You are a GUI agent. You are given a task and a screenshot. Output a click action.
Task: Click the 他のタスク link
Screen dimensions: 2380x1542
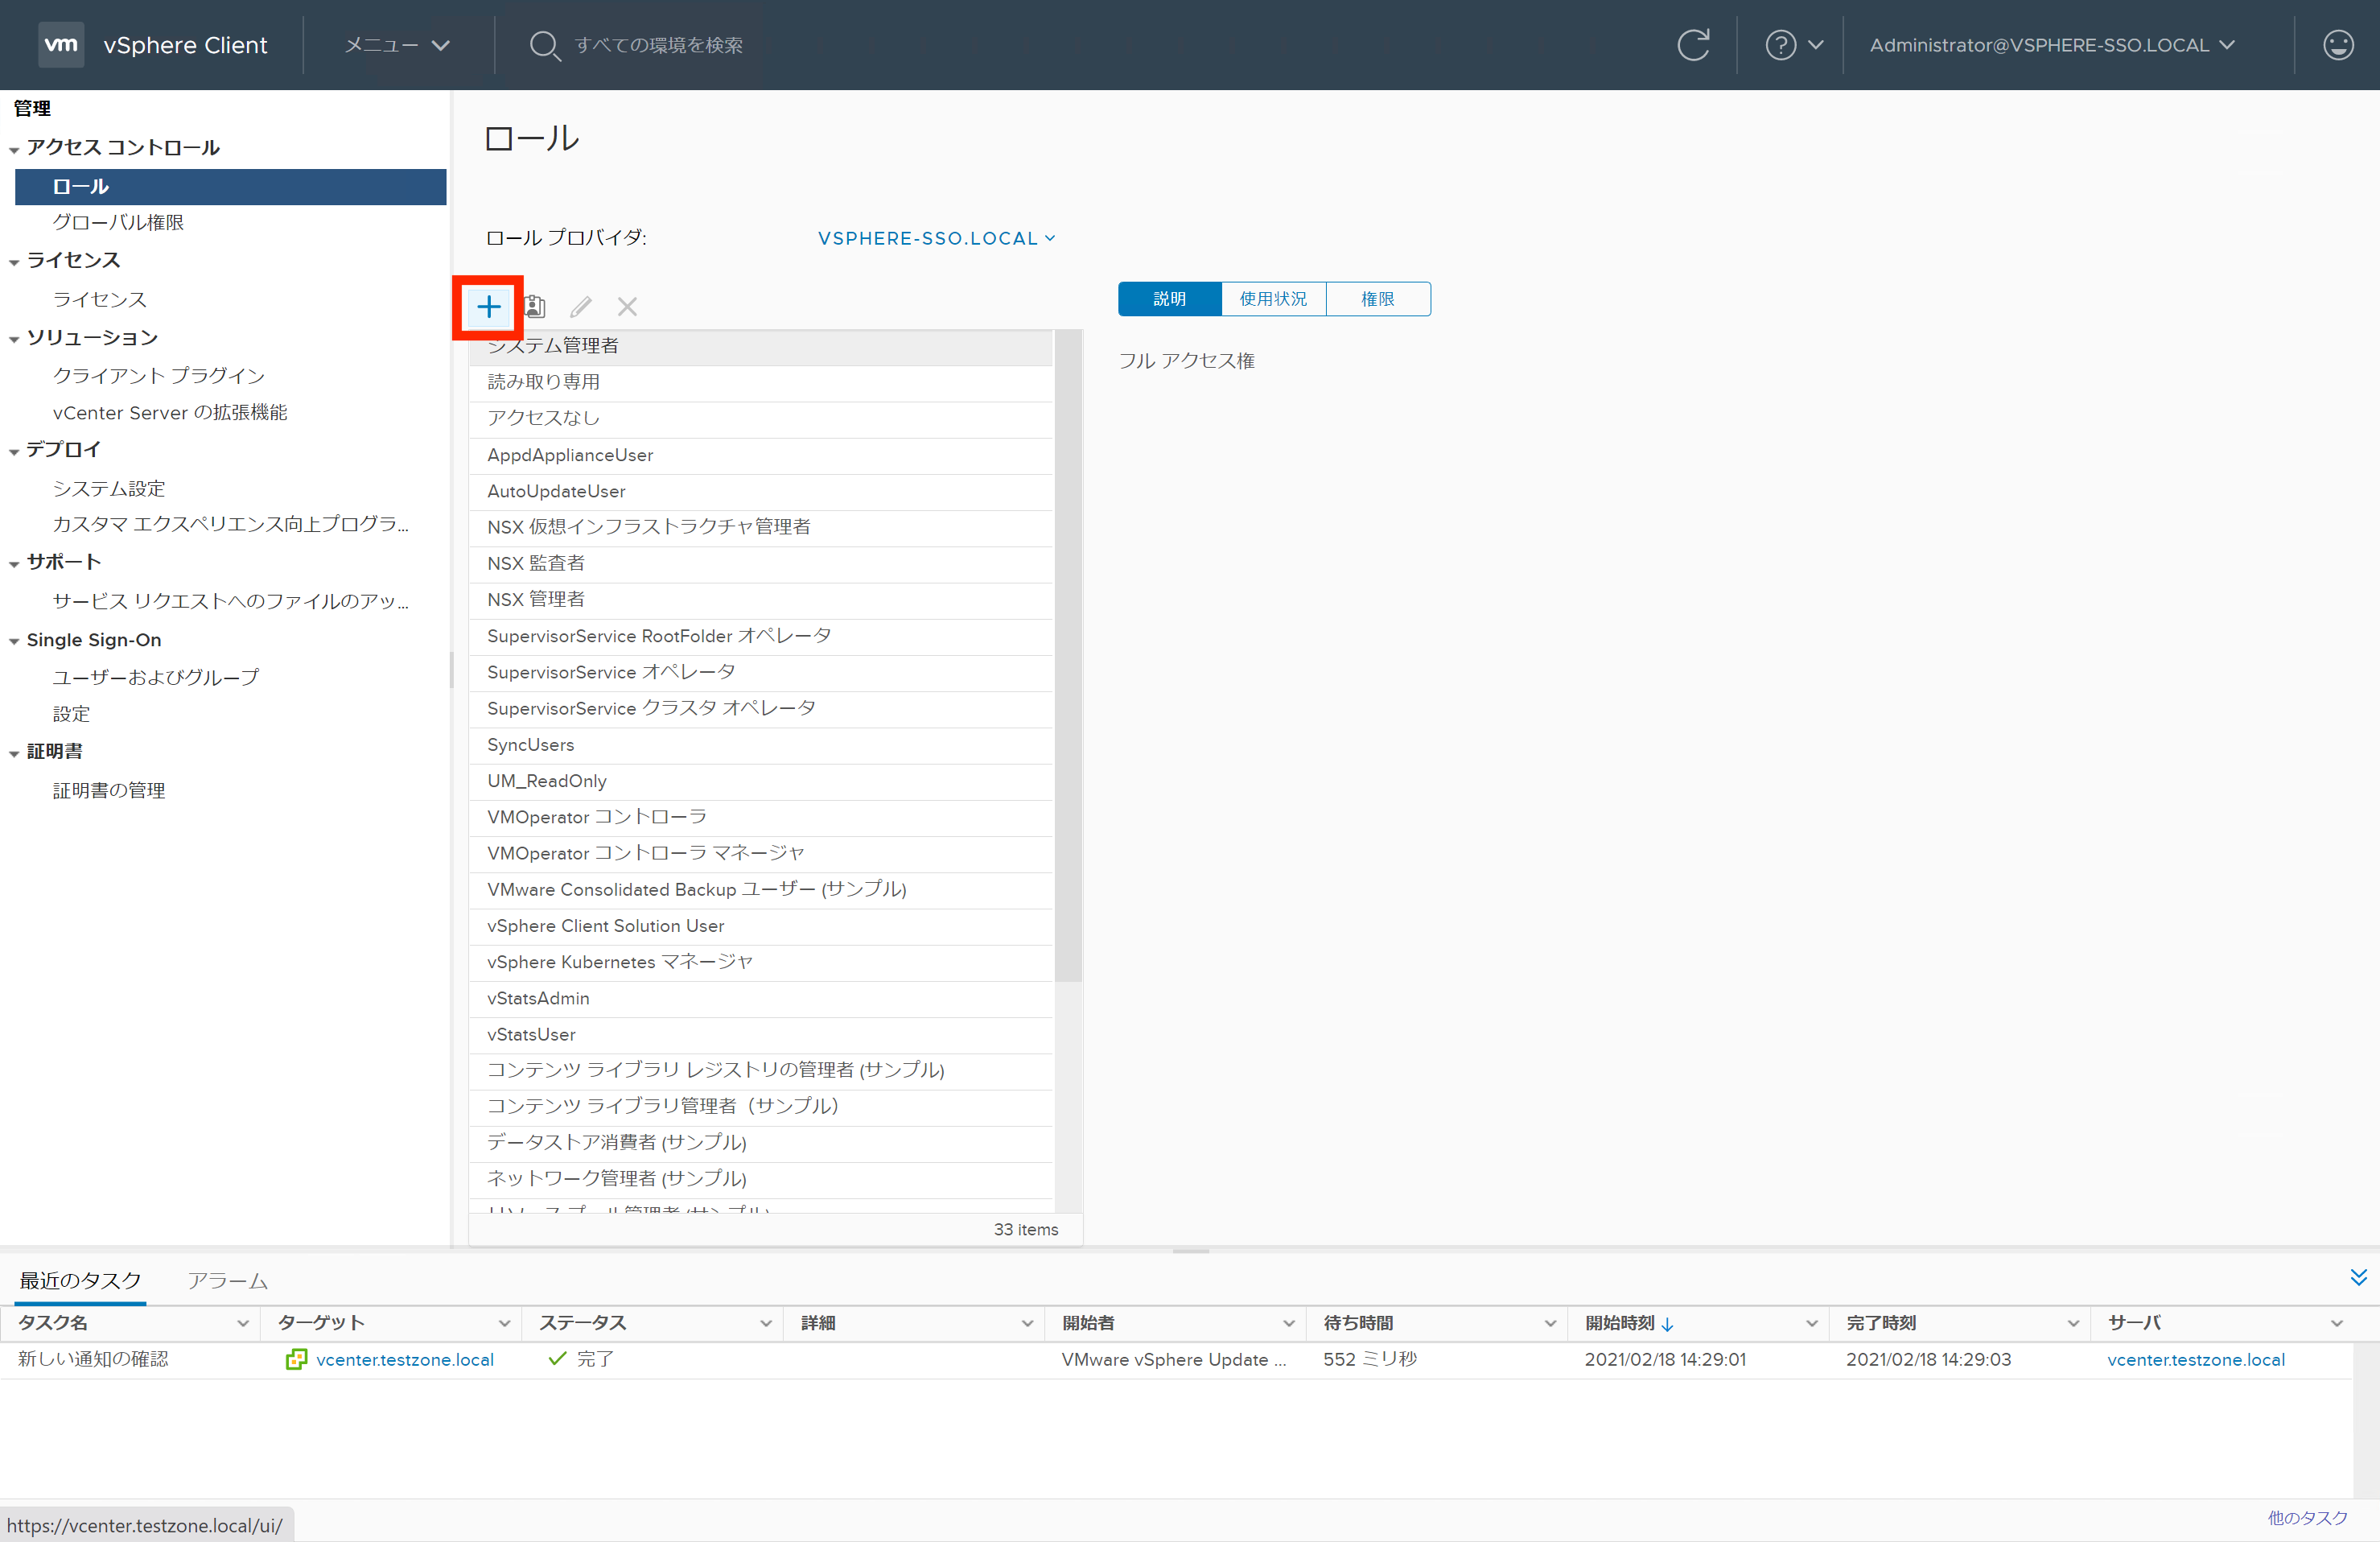click(2308, 1518)
